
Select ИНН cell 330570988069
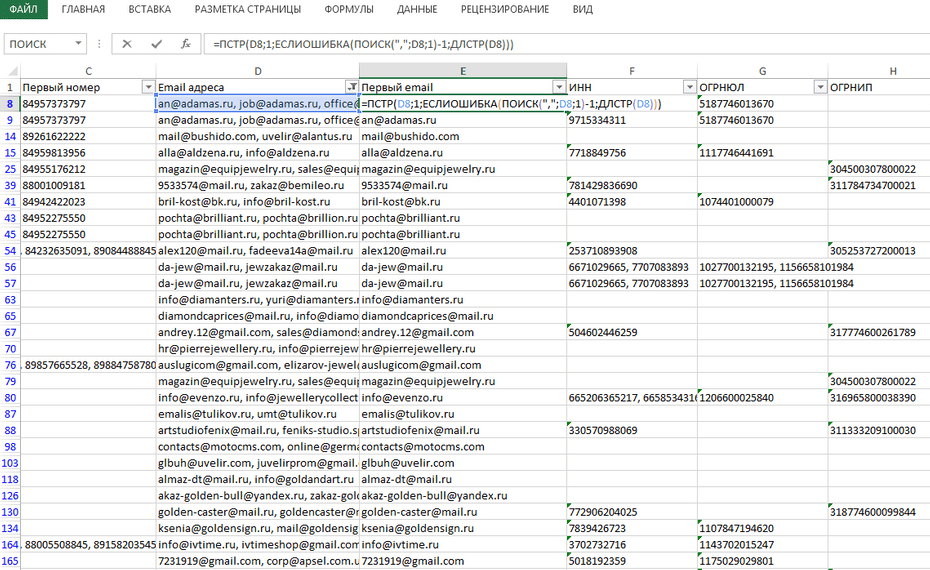[x=632, y=430]
